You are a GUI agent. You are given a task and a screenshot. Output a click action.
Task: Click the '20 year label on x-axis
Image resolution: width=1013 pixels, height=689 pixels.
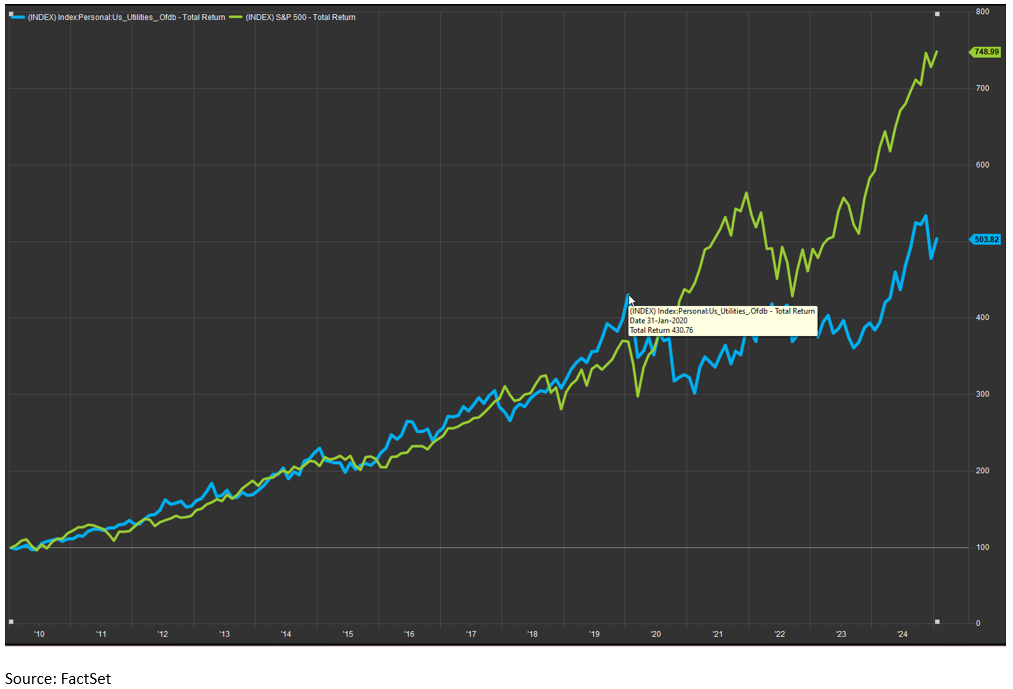coord(656,634)
